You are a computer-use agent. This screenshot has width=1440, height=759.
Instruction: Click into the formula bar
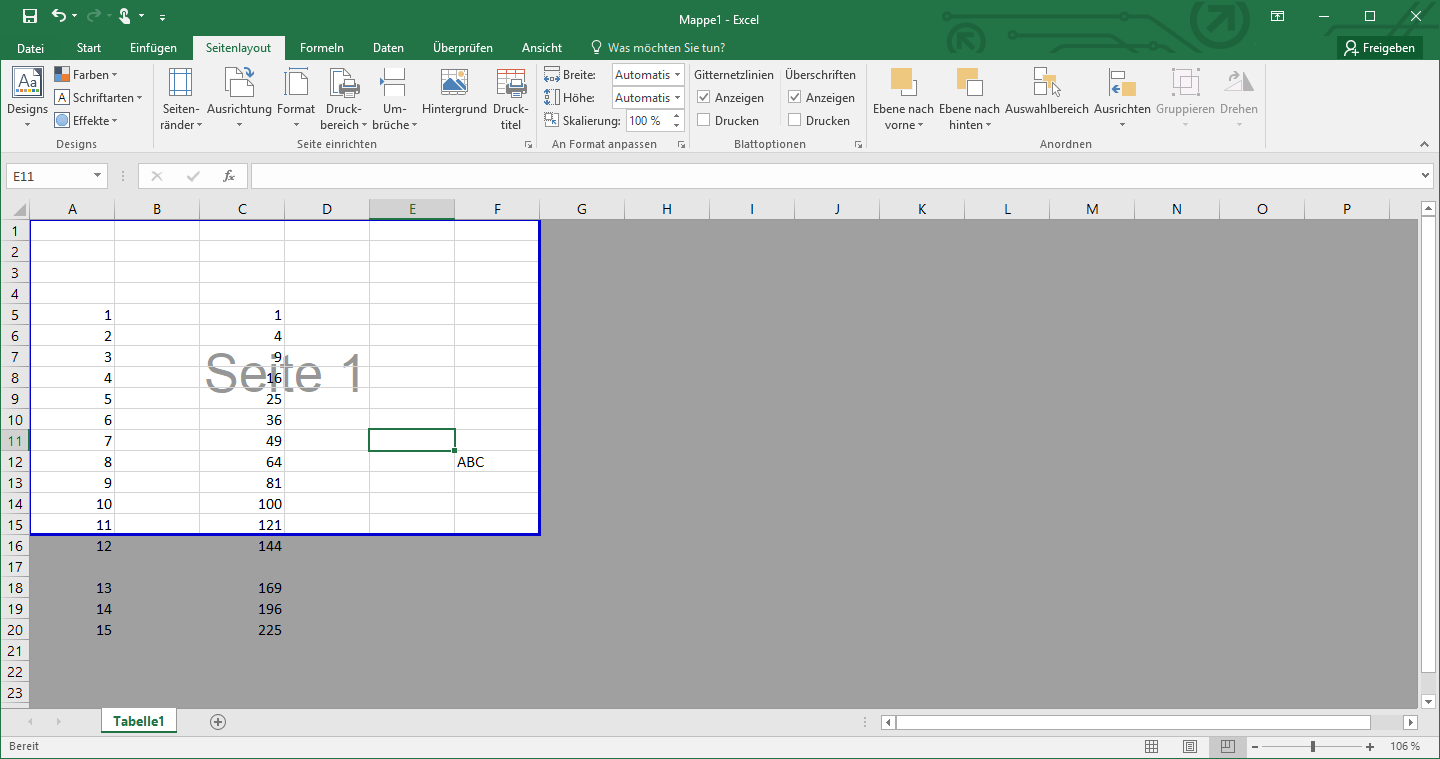click(836, 176)
